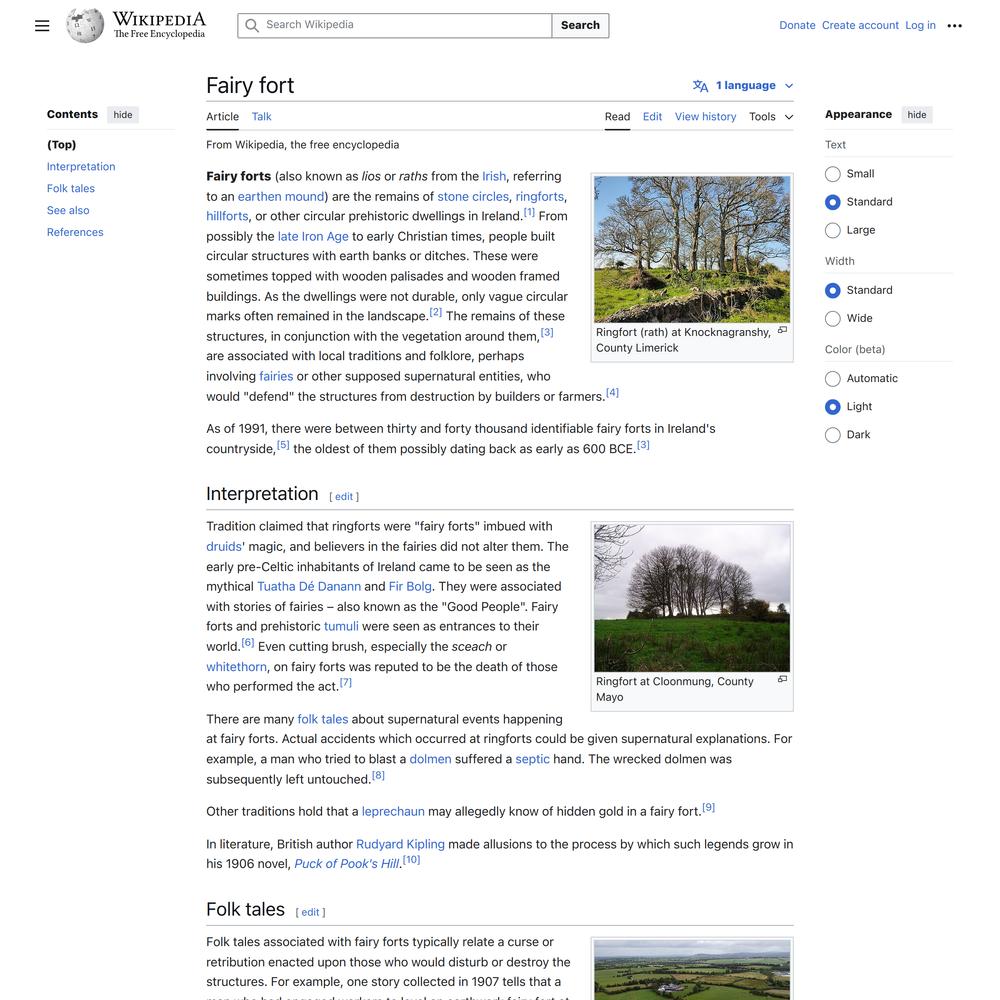Hide the Contents sidebar

(x=123, y=115)
